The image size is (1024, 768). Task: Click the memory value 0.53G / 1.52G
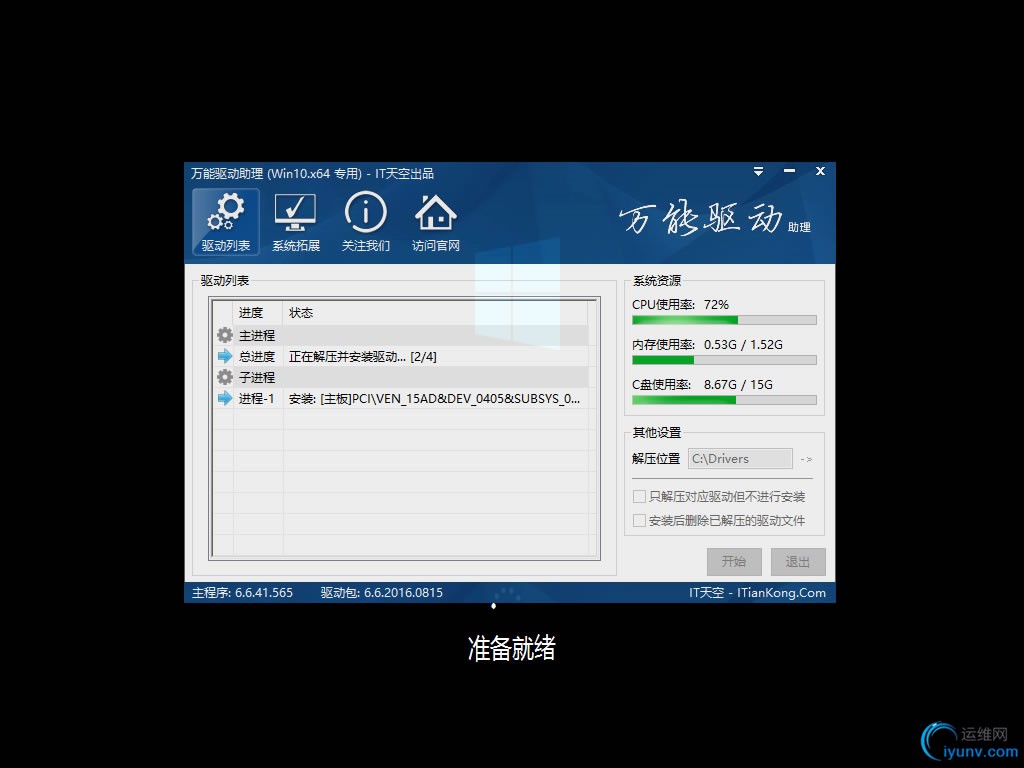click(743, 344)
